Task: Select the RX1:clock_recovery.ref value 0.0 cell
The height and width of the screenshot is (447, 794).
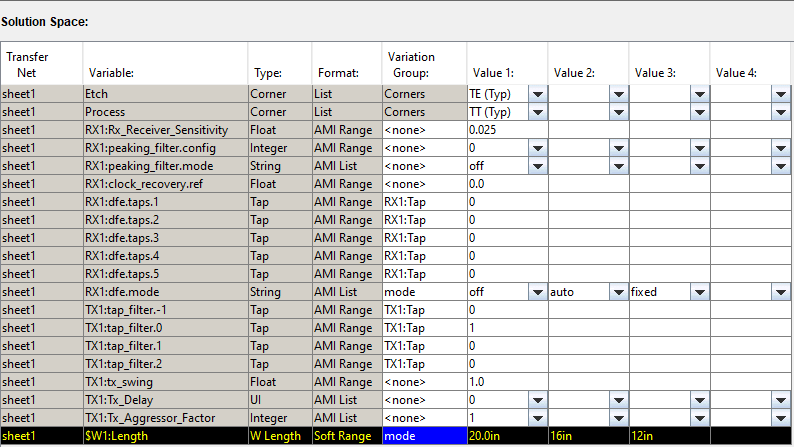Action: (506, 183)
